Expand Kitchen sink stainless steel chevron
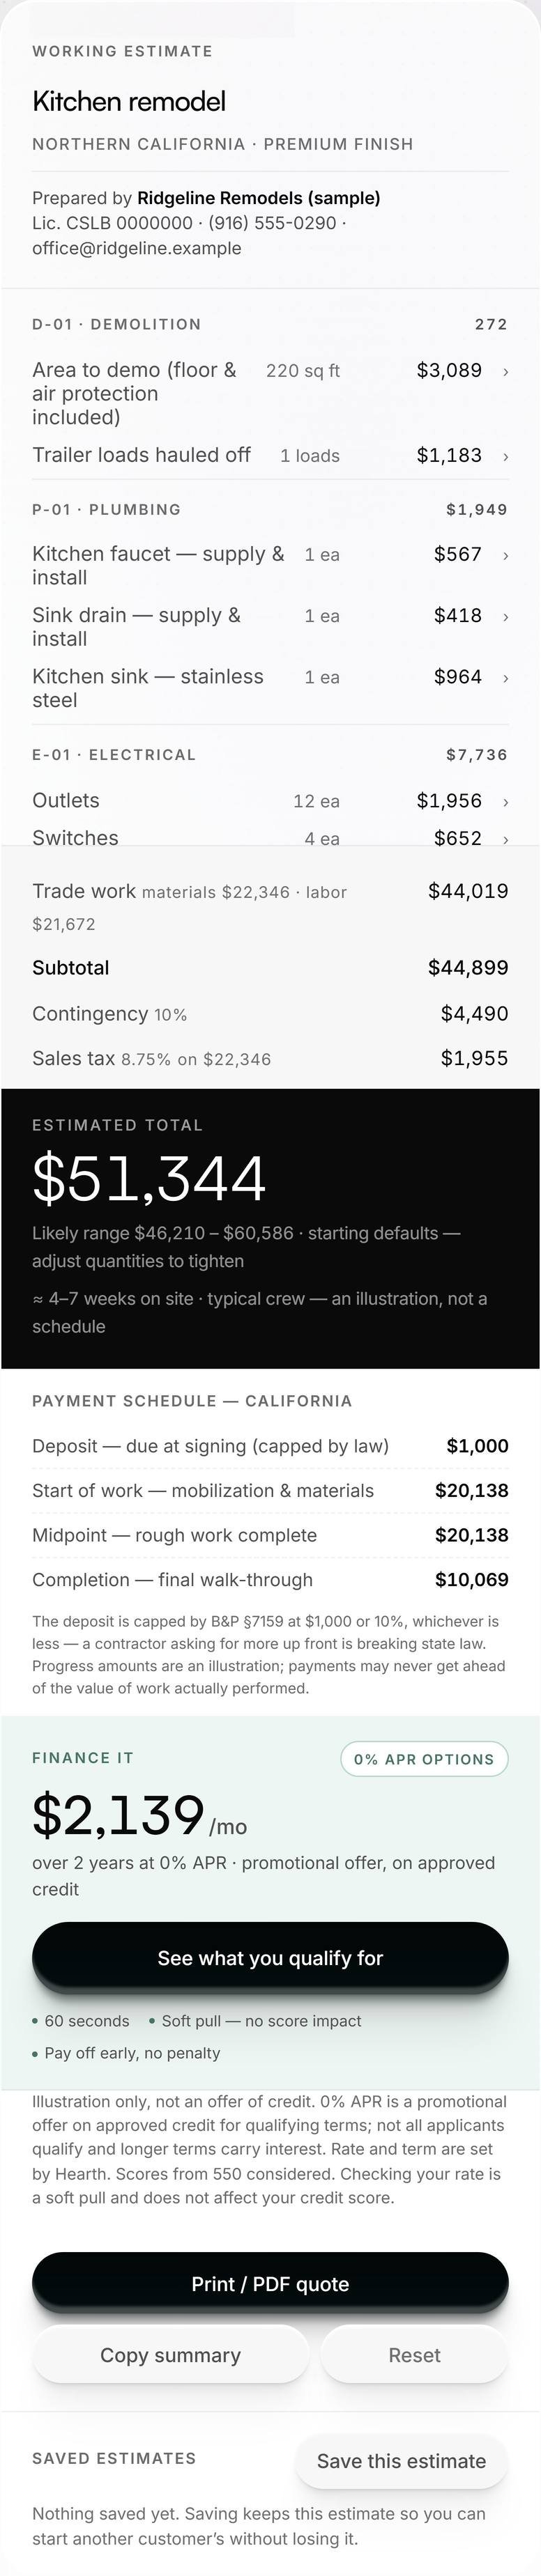The width and height of the screenshot is (541, 2576). tap(505, 678)
